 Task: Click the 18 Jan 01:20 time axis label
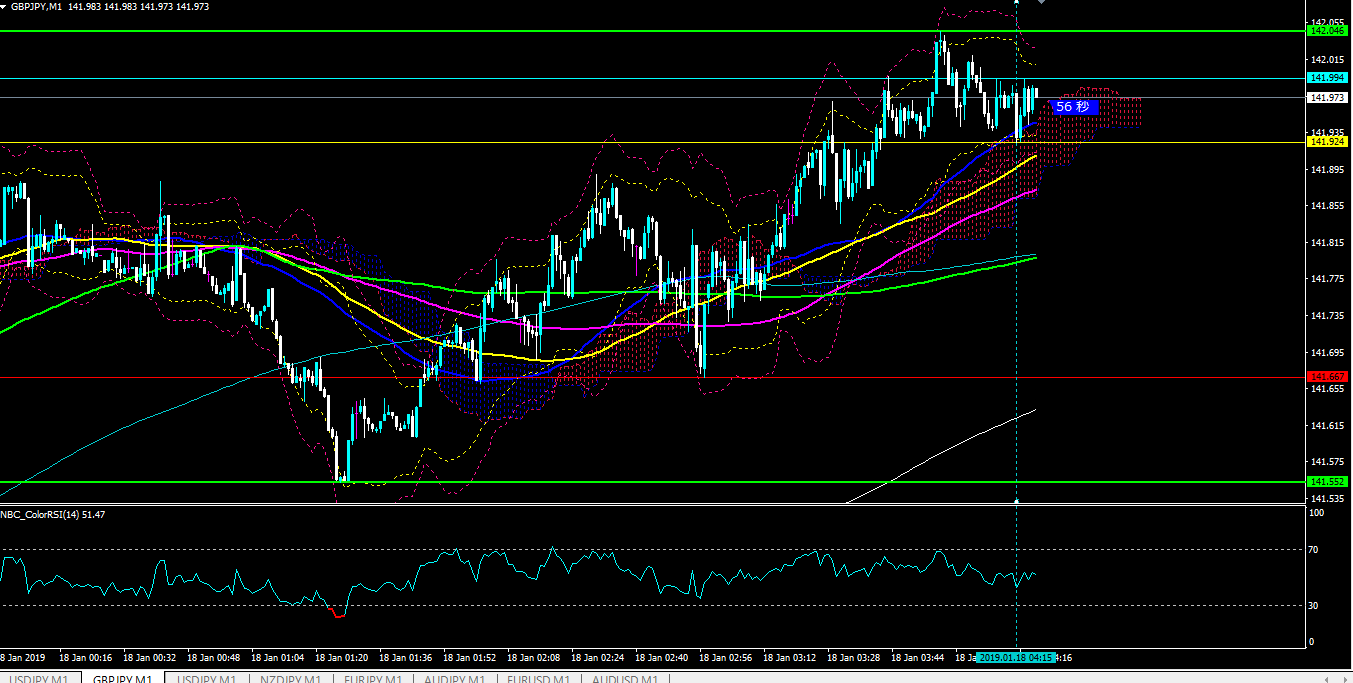(341, 658)
